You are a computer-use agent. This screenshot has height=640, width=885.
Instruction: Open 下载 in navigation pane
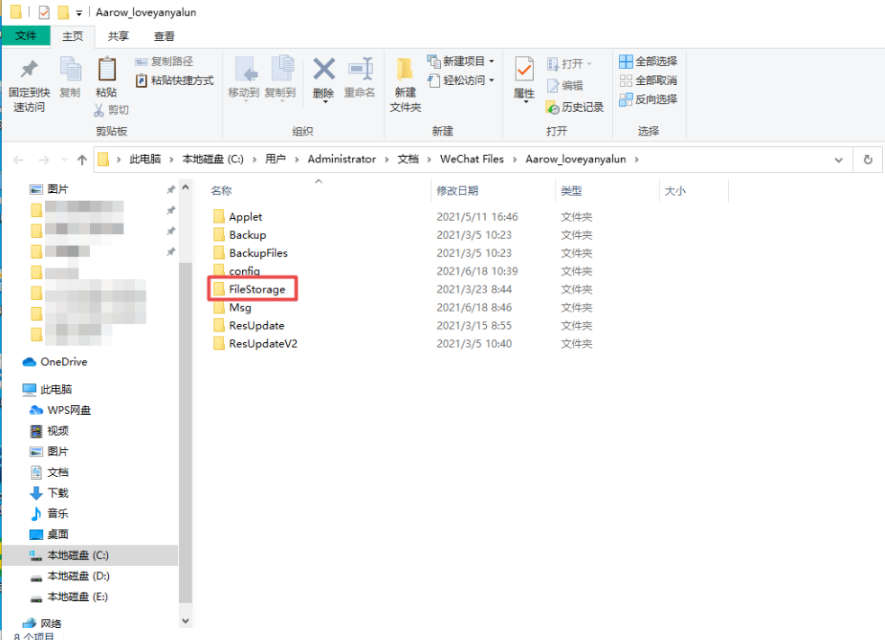click(x=57, y=493)
